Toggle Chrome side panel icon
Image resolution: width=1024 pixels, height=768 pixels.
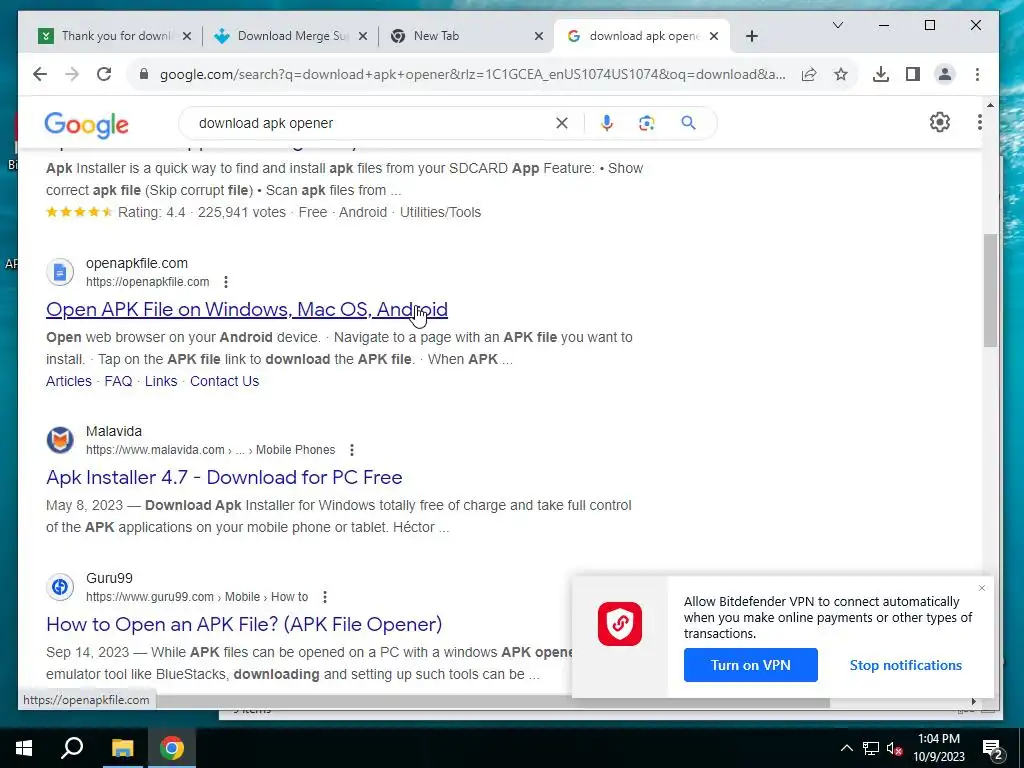click(x=913, y=74)
